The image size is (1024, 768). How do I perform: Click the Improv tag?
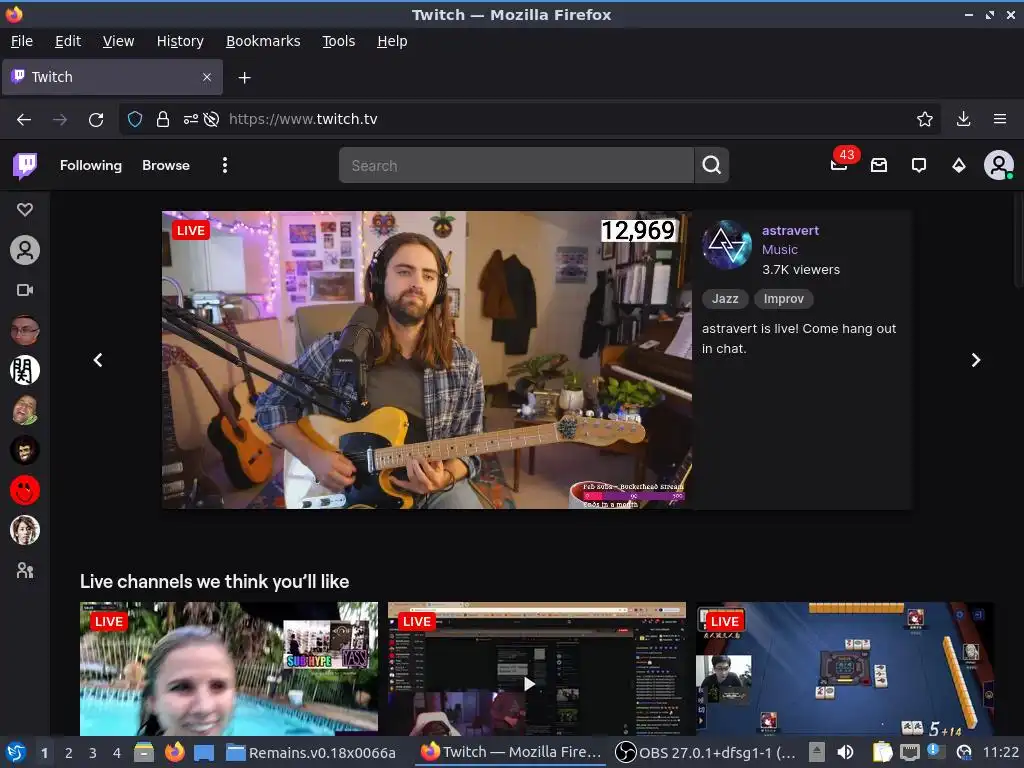(784, 298)
